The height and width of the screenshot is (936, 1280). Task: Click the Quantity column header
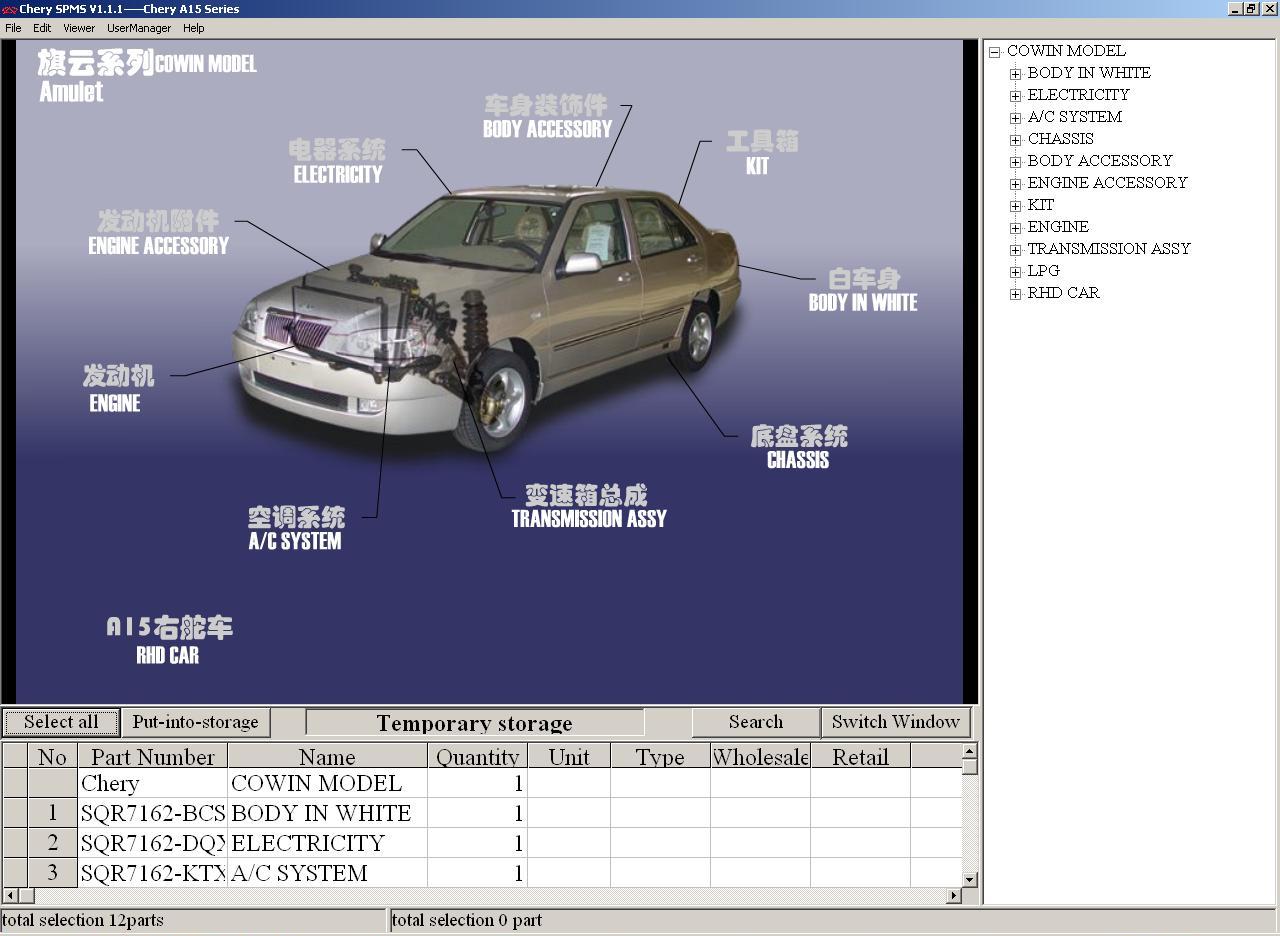477,756
